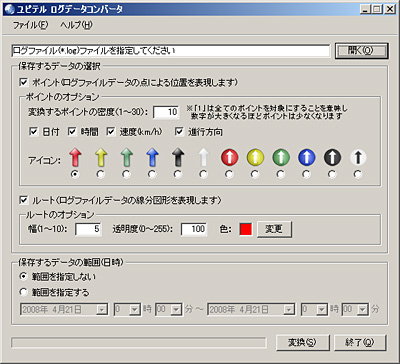The width and height of the screenshot is (400, 364).
Task: Toggle the ルート checkbox
Action: click(25, 200)
